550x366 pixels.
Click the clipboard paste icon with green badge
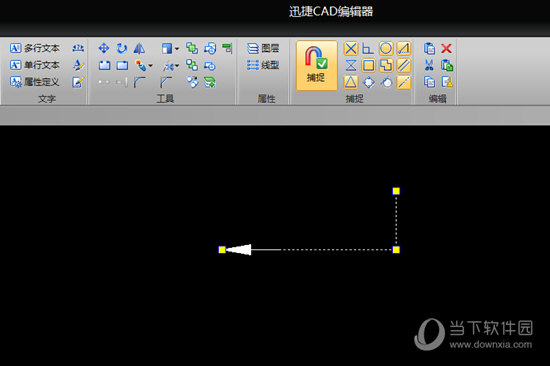point(447,65)
